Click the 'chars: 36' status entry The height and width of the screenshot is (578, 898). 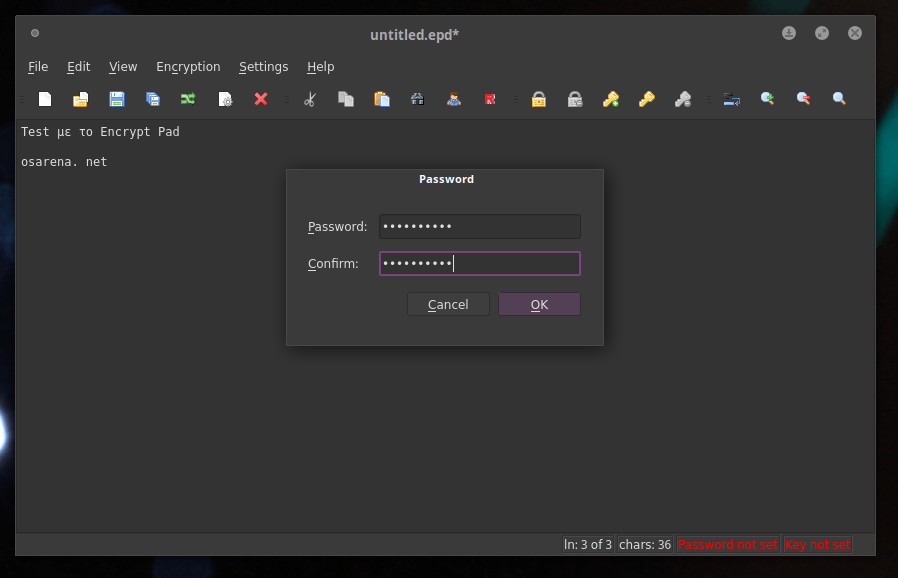coord(645,544)
